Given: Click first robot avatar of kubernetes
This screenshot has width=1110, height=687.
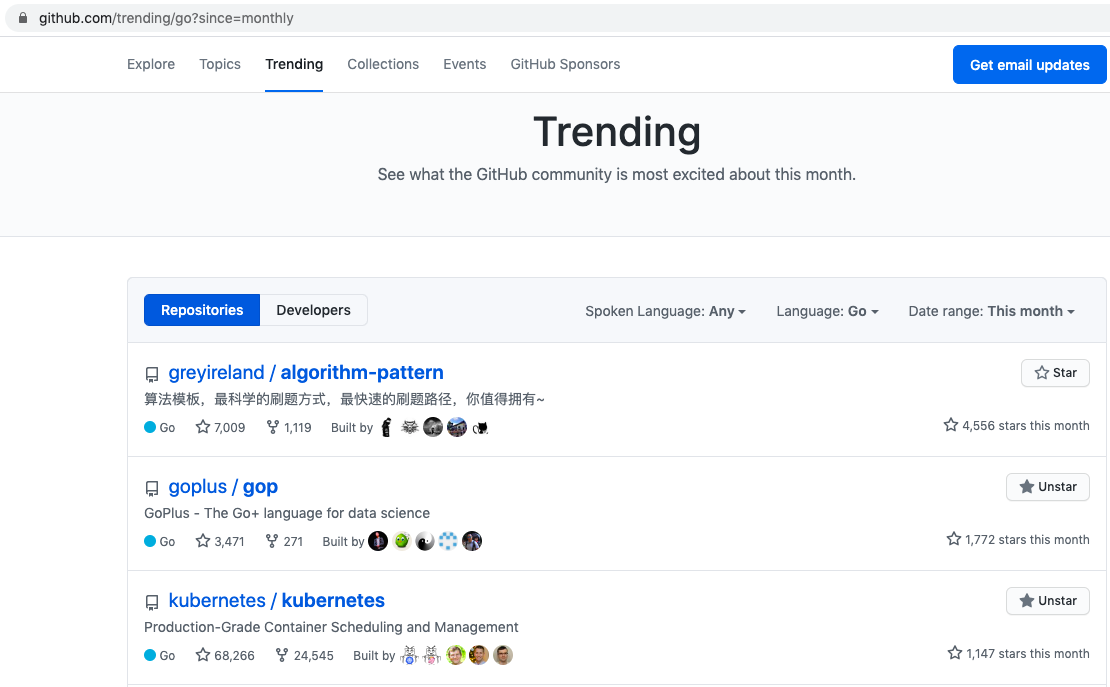Looking at the screenshot, I should (x=408, y=655).
